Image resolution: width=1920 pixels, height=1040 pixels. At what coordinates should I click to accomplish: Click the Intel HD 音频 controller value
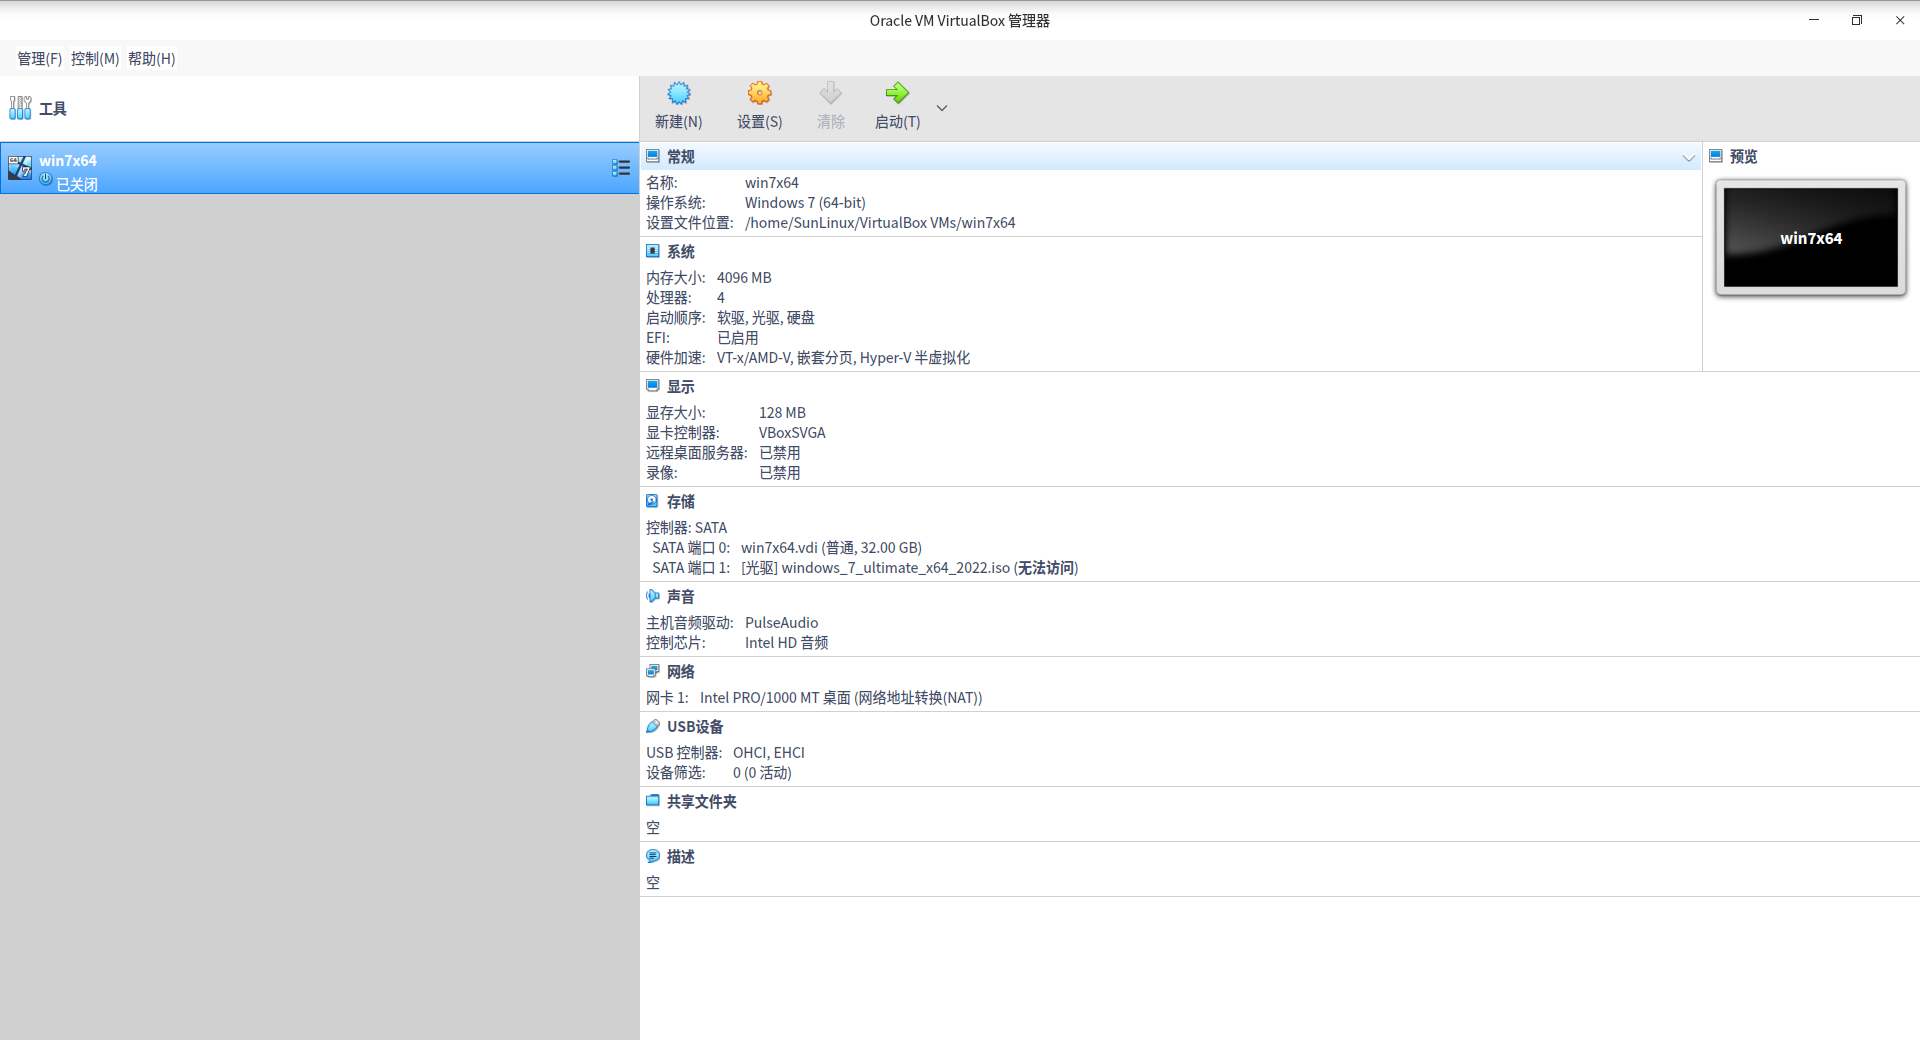[786, 643]
